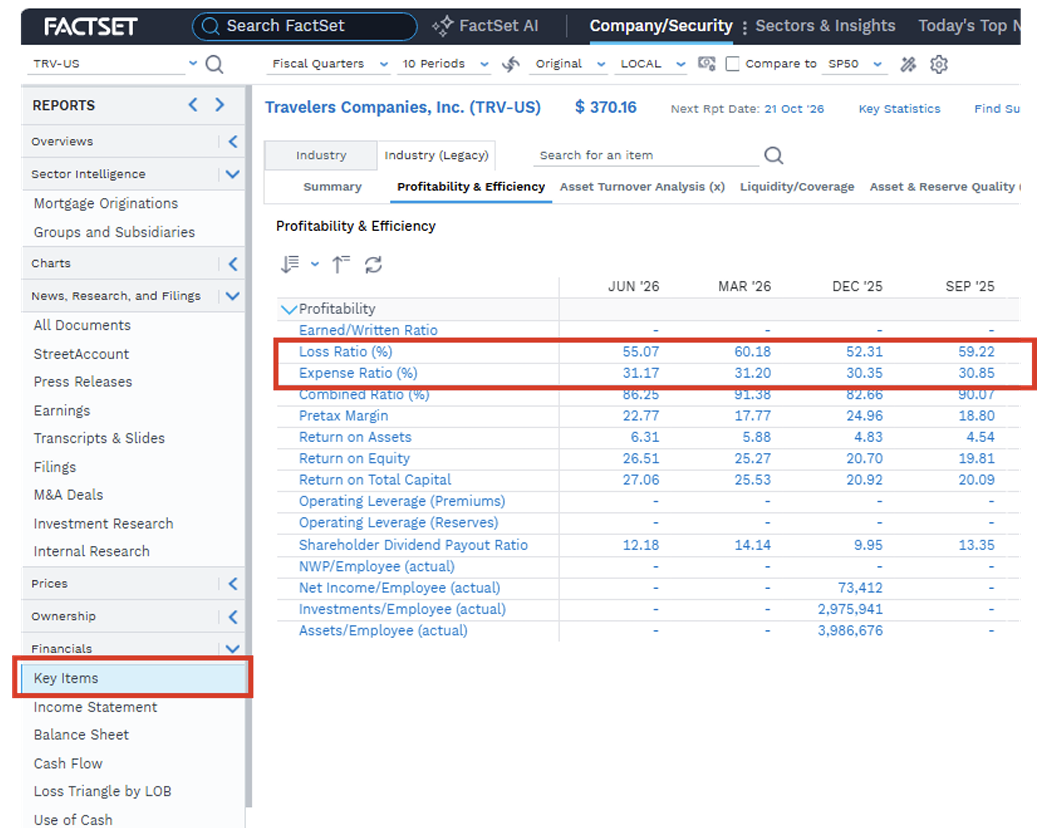
Task: Click the Pretax Margin row link
Action: pos(344,416)
